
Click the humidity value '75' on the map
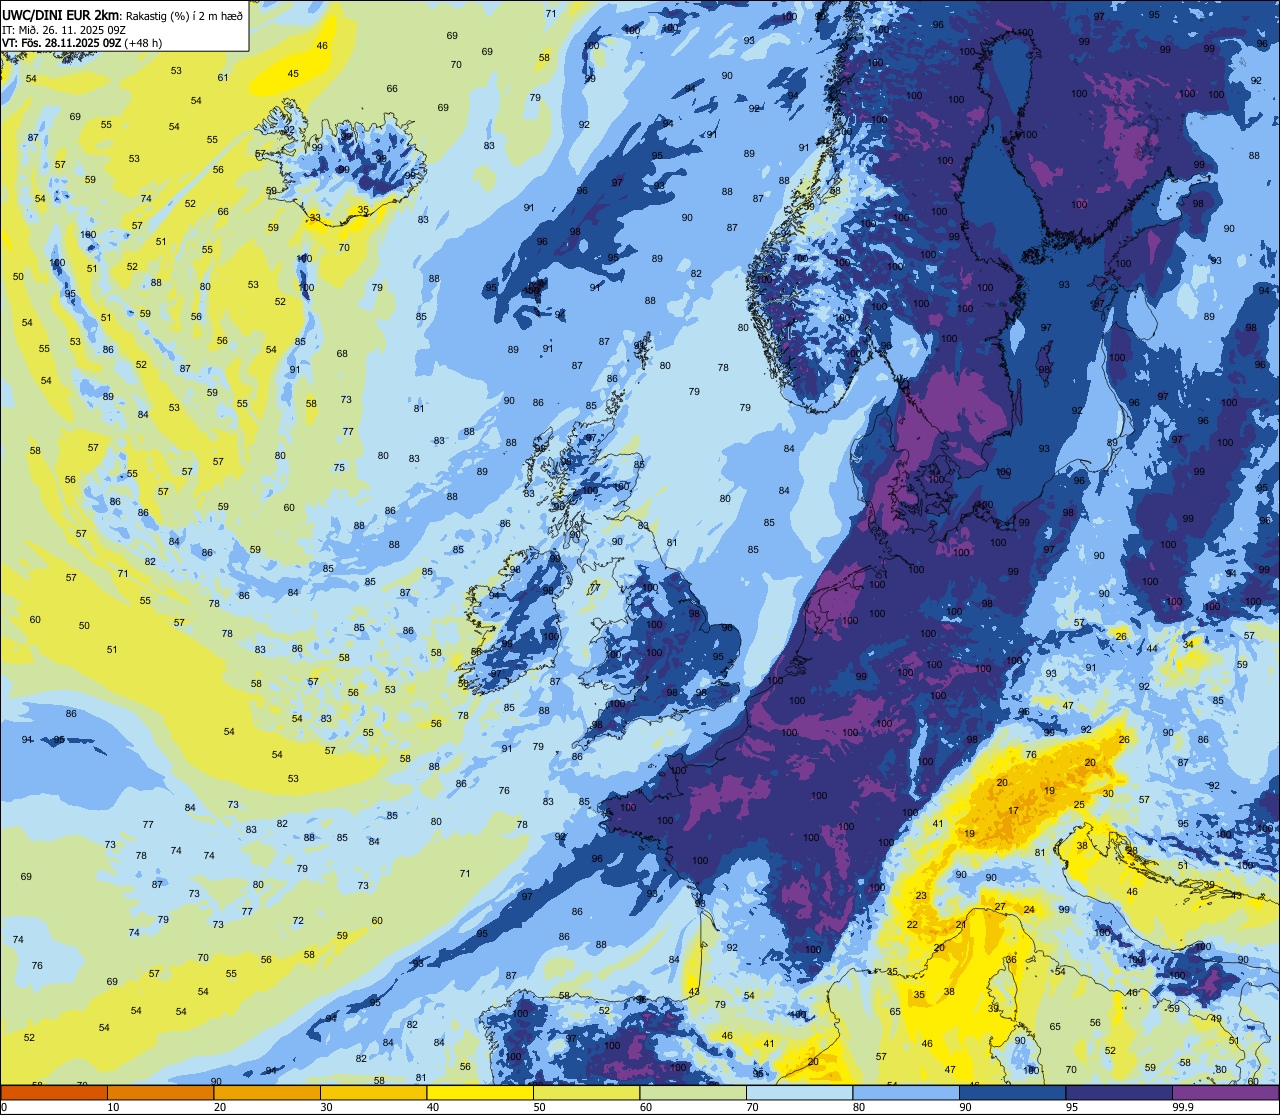[339, 467]
